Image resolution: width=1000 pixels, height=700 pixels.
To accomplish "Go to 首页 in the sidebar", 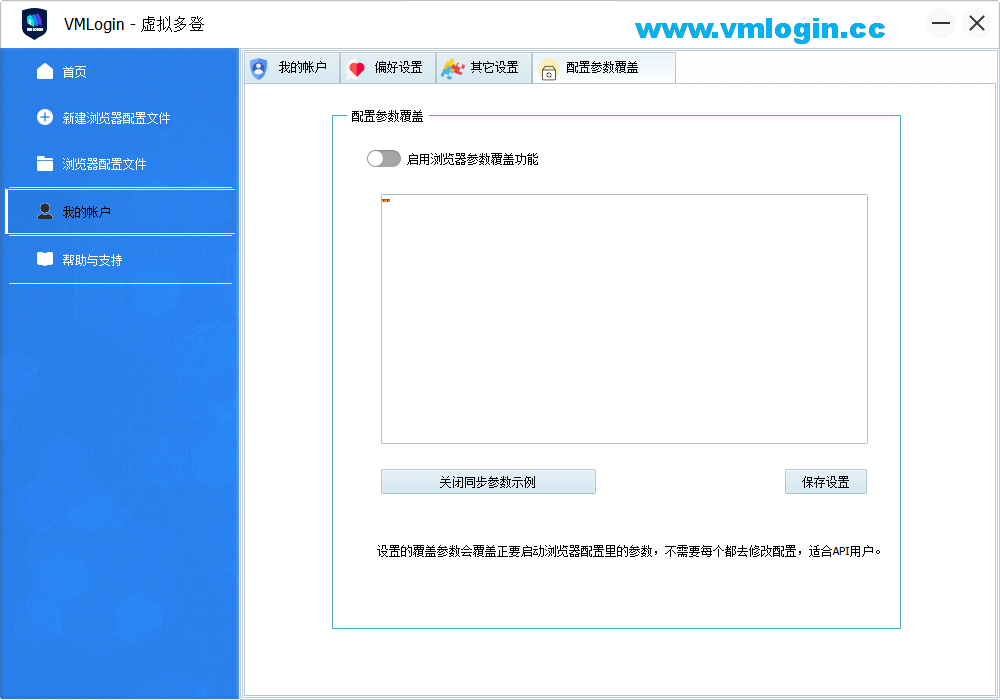I will tap(74, 71).
